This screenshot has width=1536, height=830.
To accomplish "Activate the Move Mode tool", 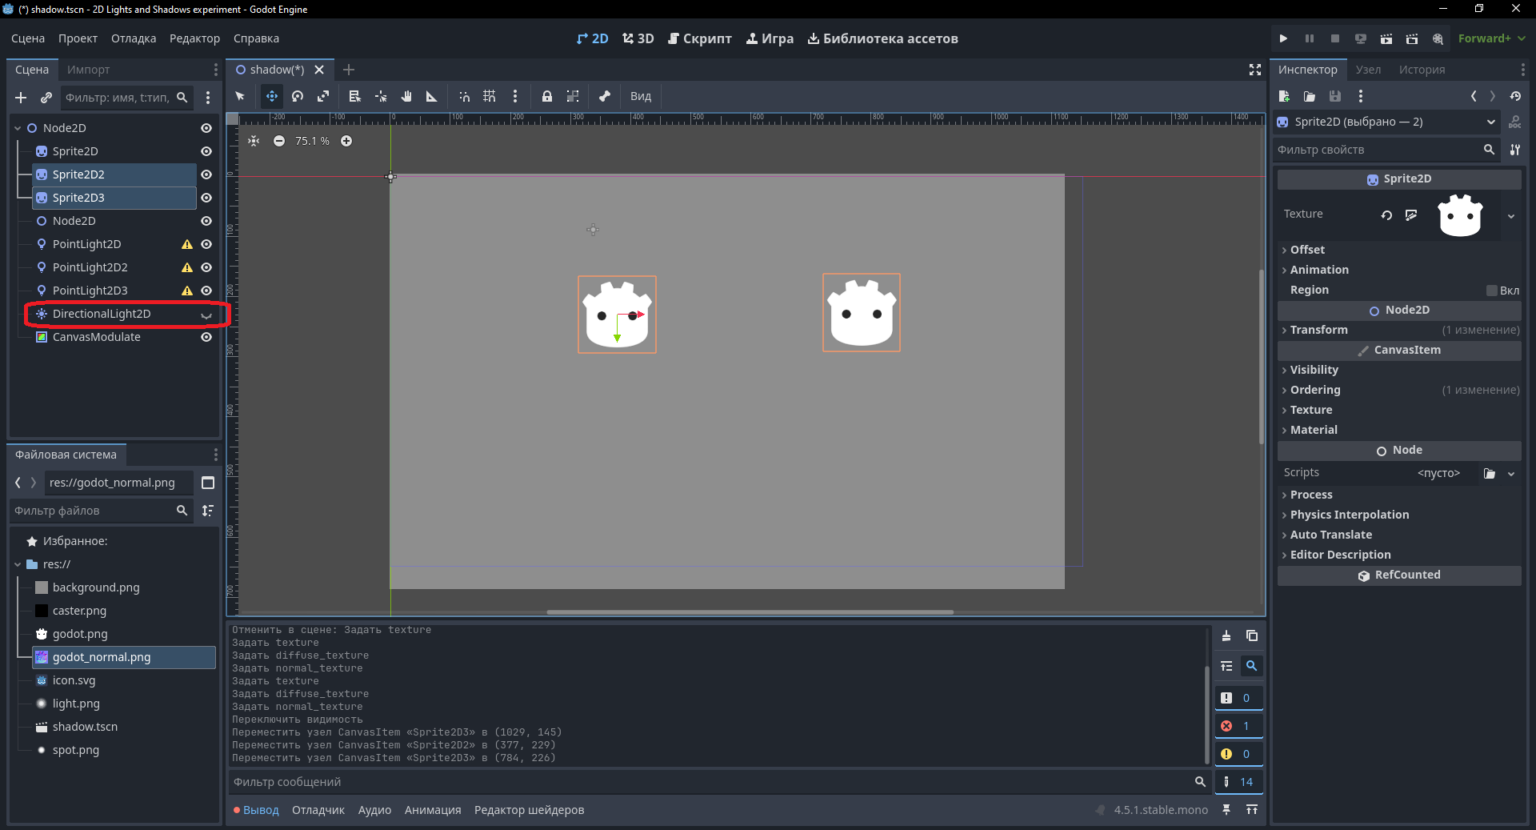I will point(272,96).
